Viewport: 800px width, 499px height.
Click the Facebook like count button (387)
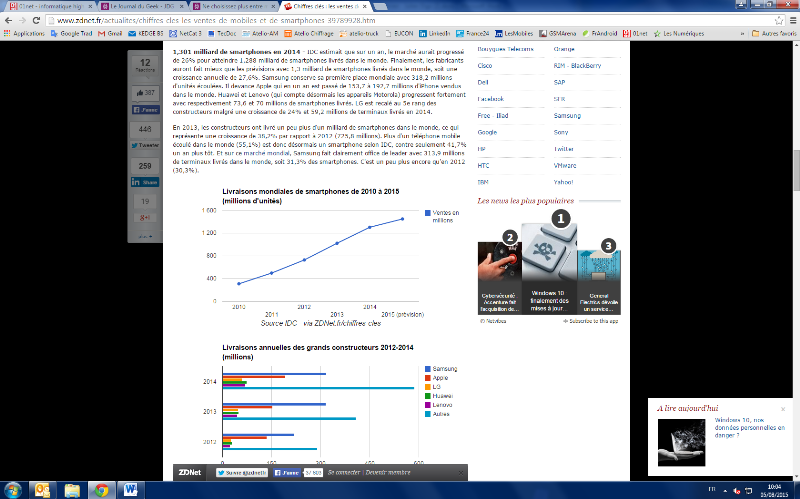point(145,93)
